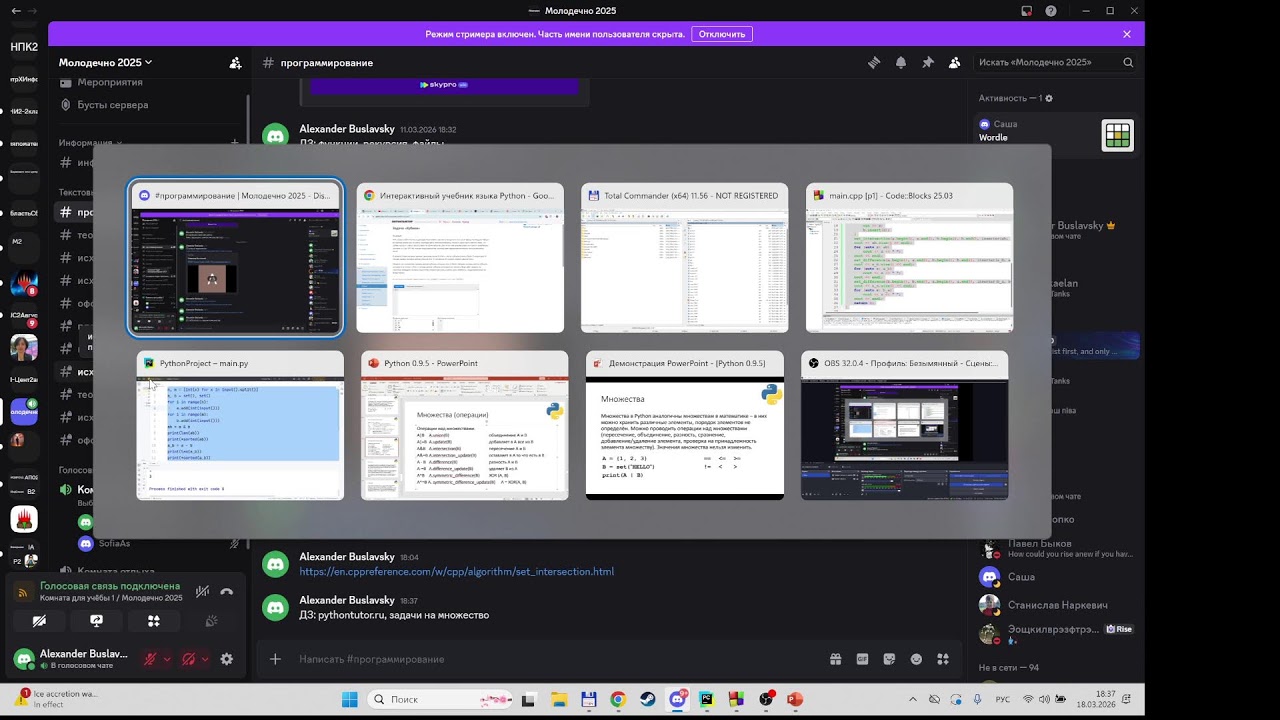Open Google Chrome from the taskbar
Image resolution: width=1280 pixels, height=720 pixels.
pos(618,699)
